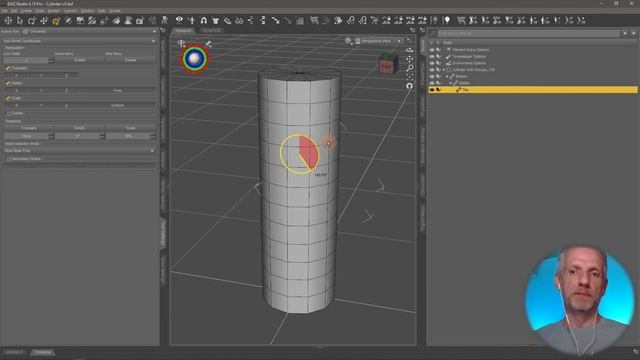This screenshot has width=640, height=360.
Task: Click the draw style sphere icon near Perspective View
Action: pos(348,41)
